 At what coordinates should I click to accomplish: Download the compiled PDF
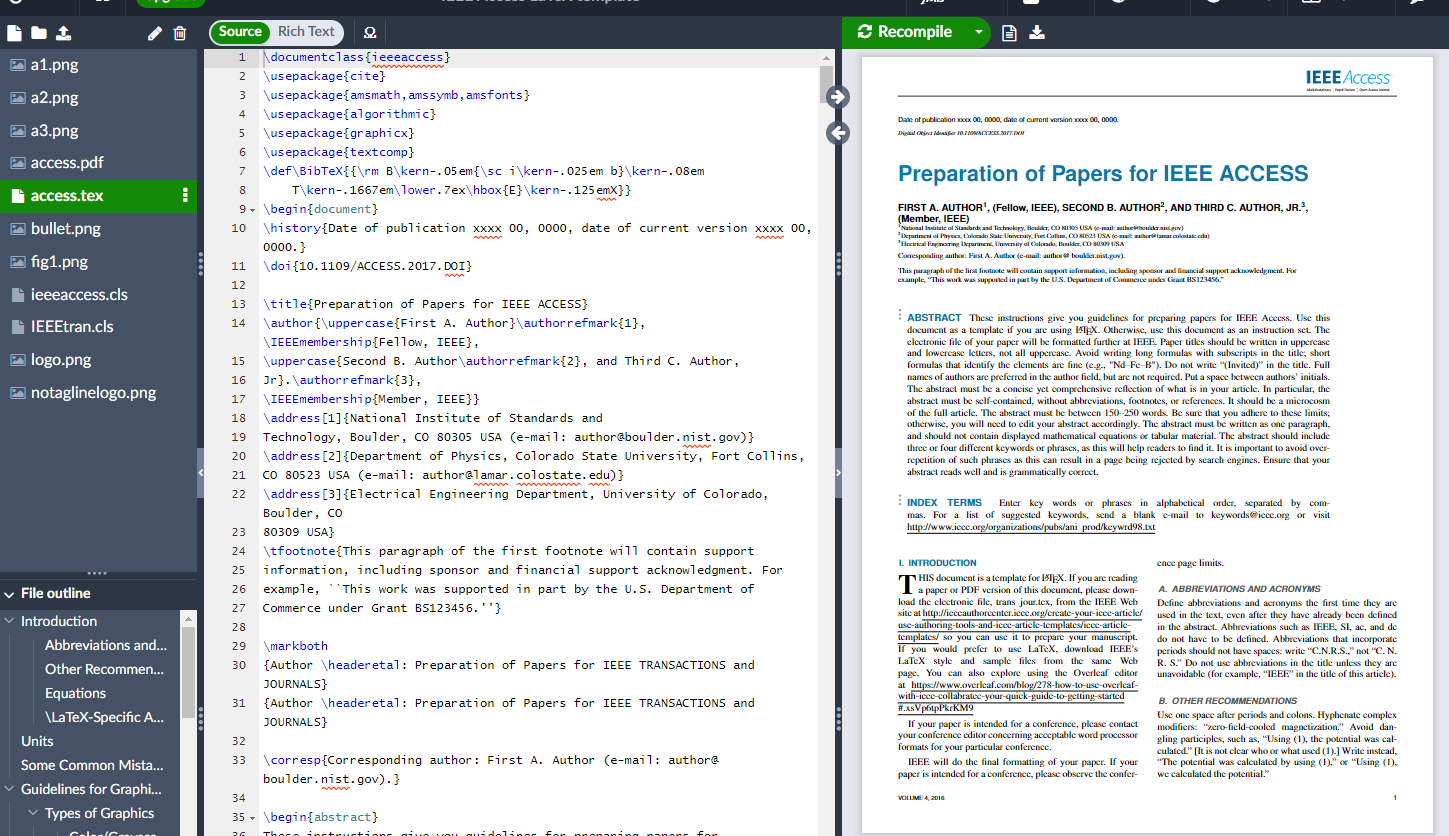point(1037,32)
